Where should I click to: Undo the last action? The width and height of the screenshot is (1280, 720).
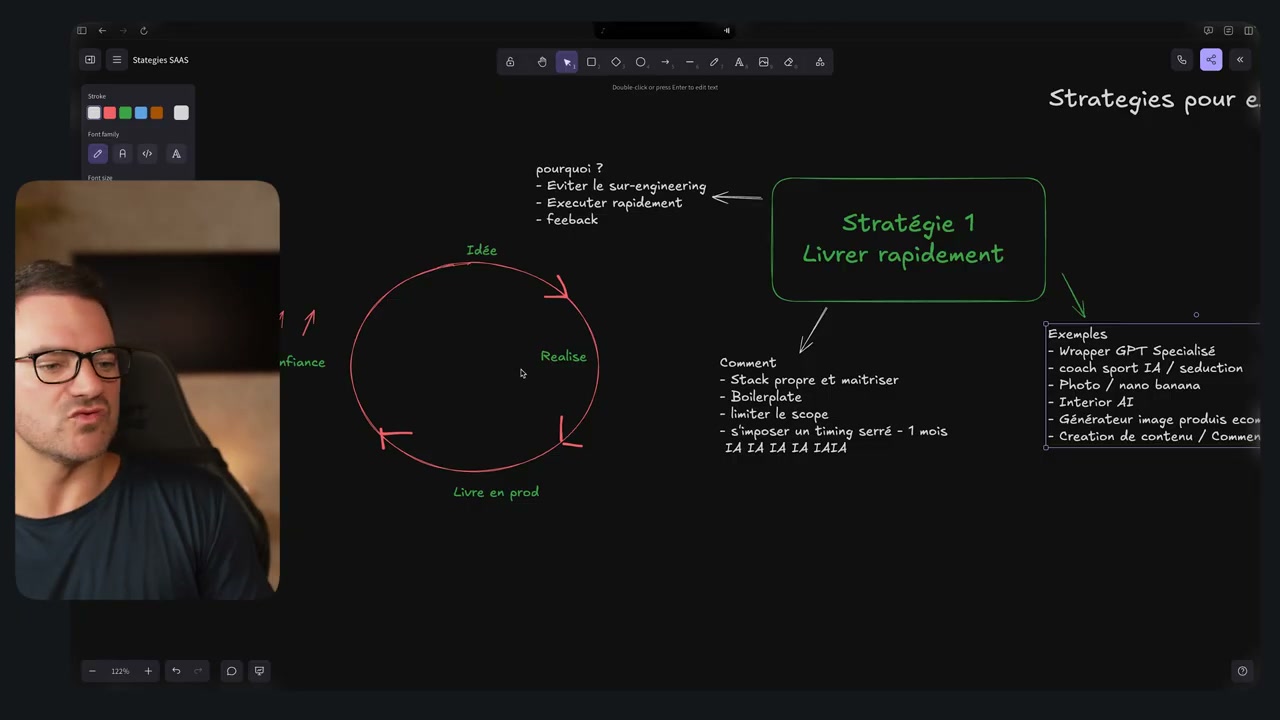click(x=176, y=671)
